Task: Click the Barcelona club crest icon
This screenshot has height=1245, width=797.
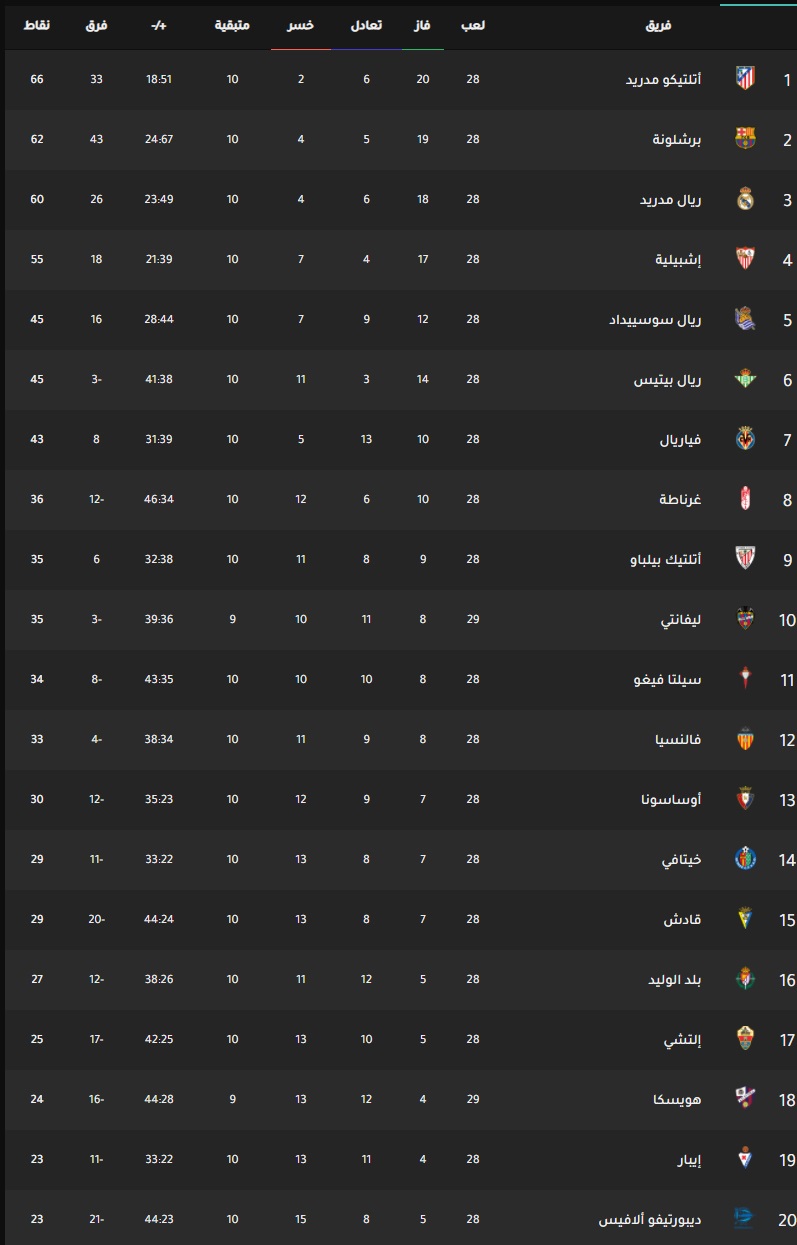Action: (744, 138)
